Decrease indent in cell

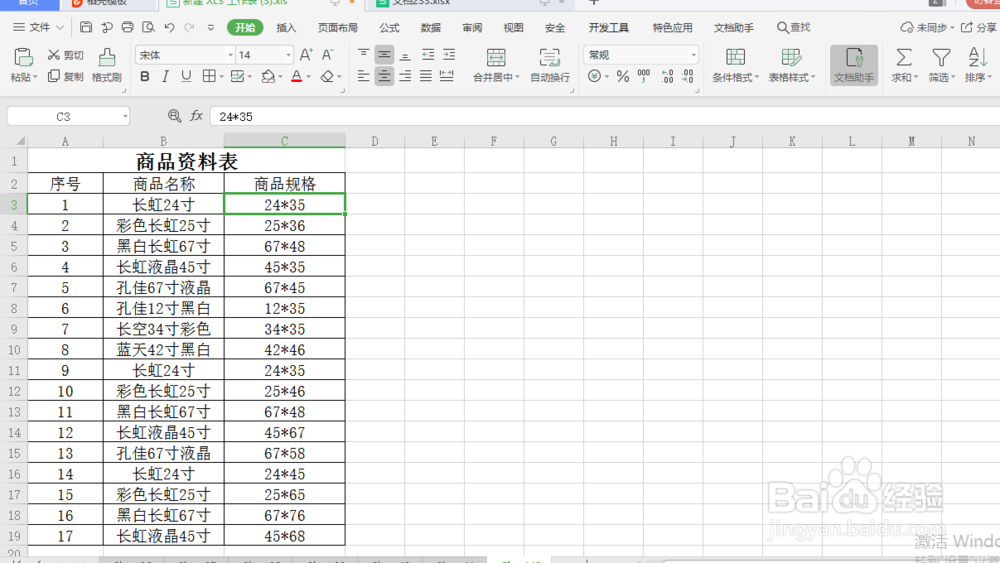tap(428, 55)
